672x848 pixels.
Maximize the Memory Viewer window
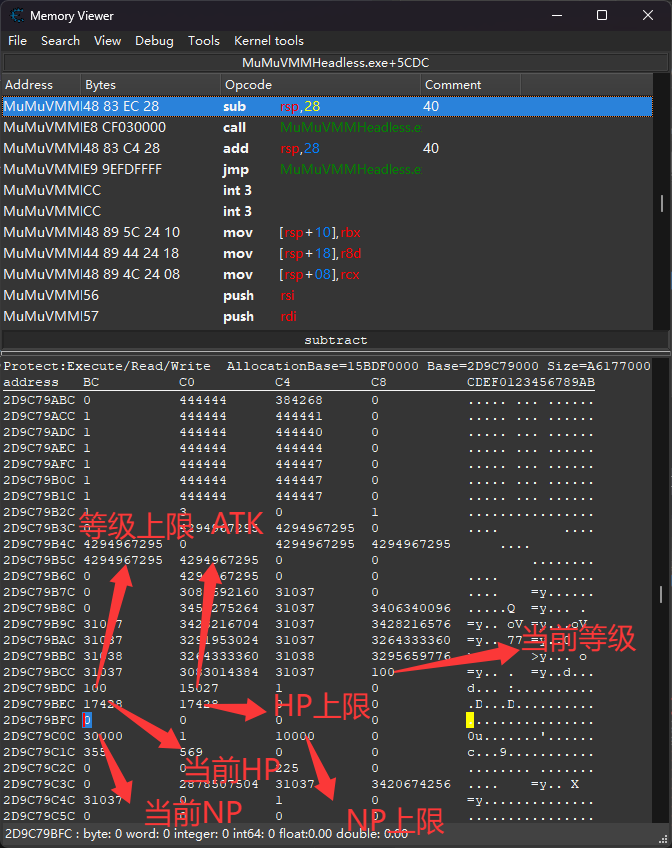coord(602,16)
